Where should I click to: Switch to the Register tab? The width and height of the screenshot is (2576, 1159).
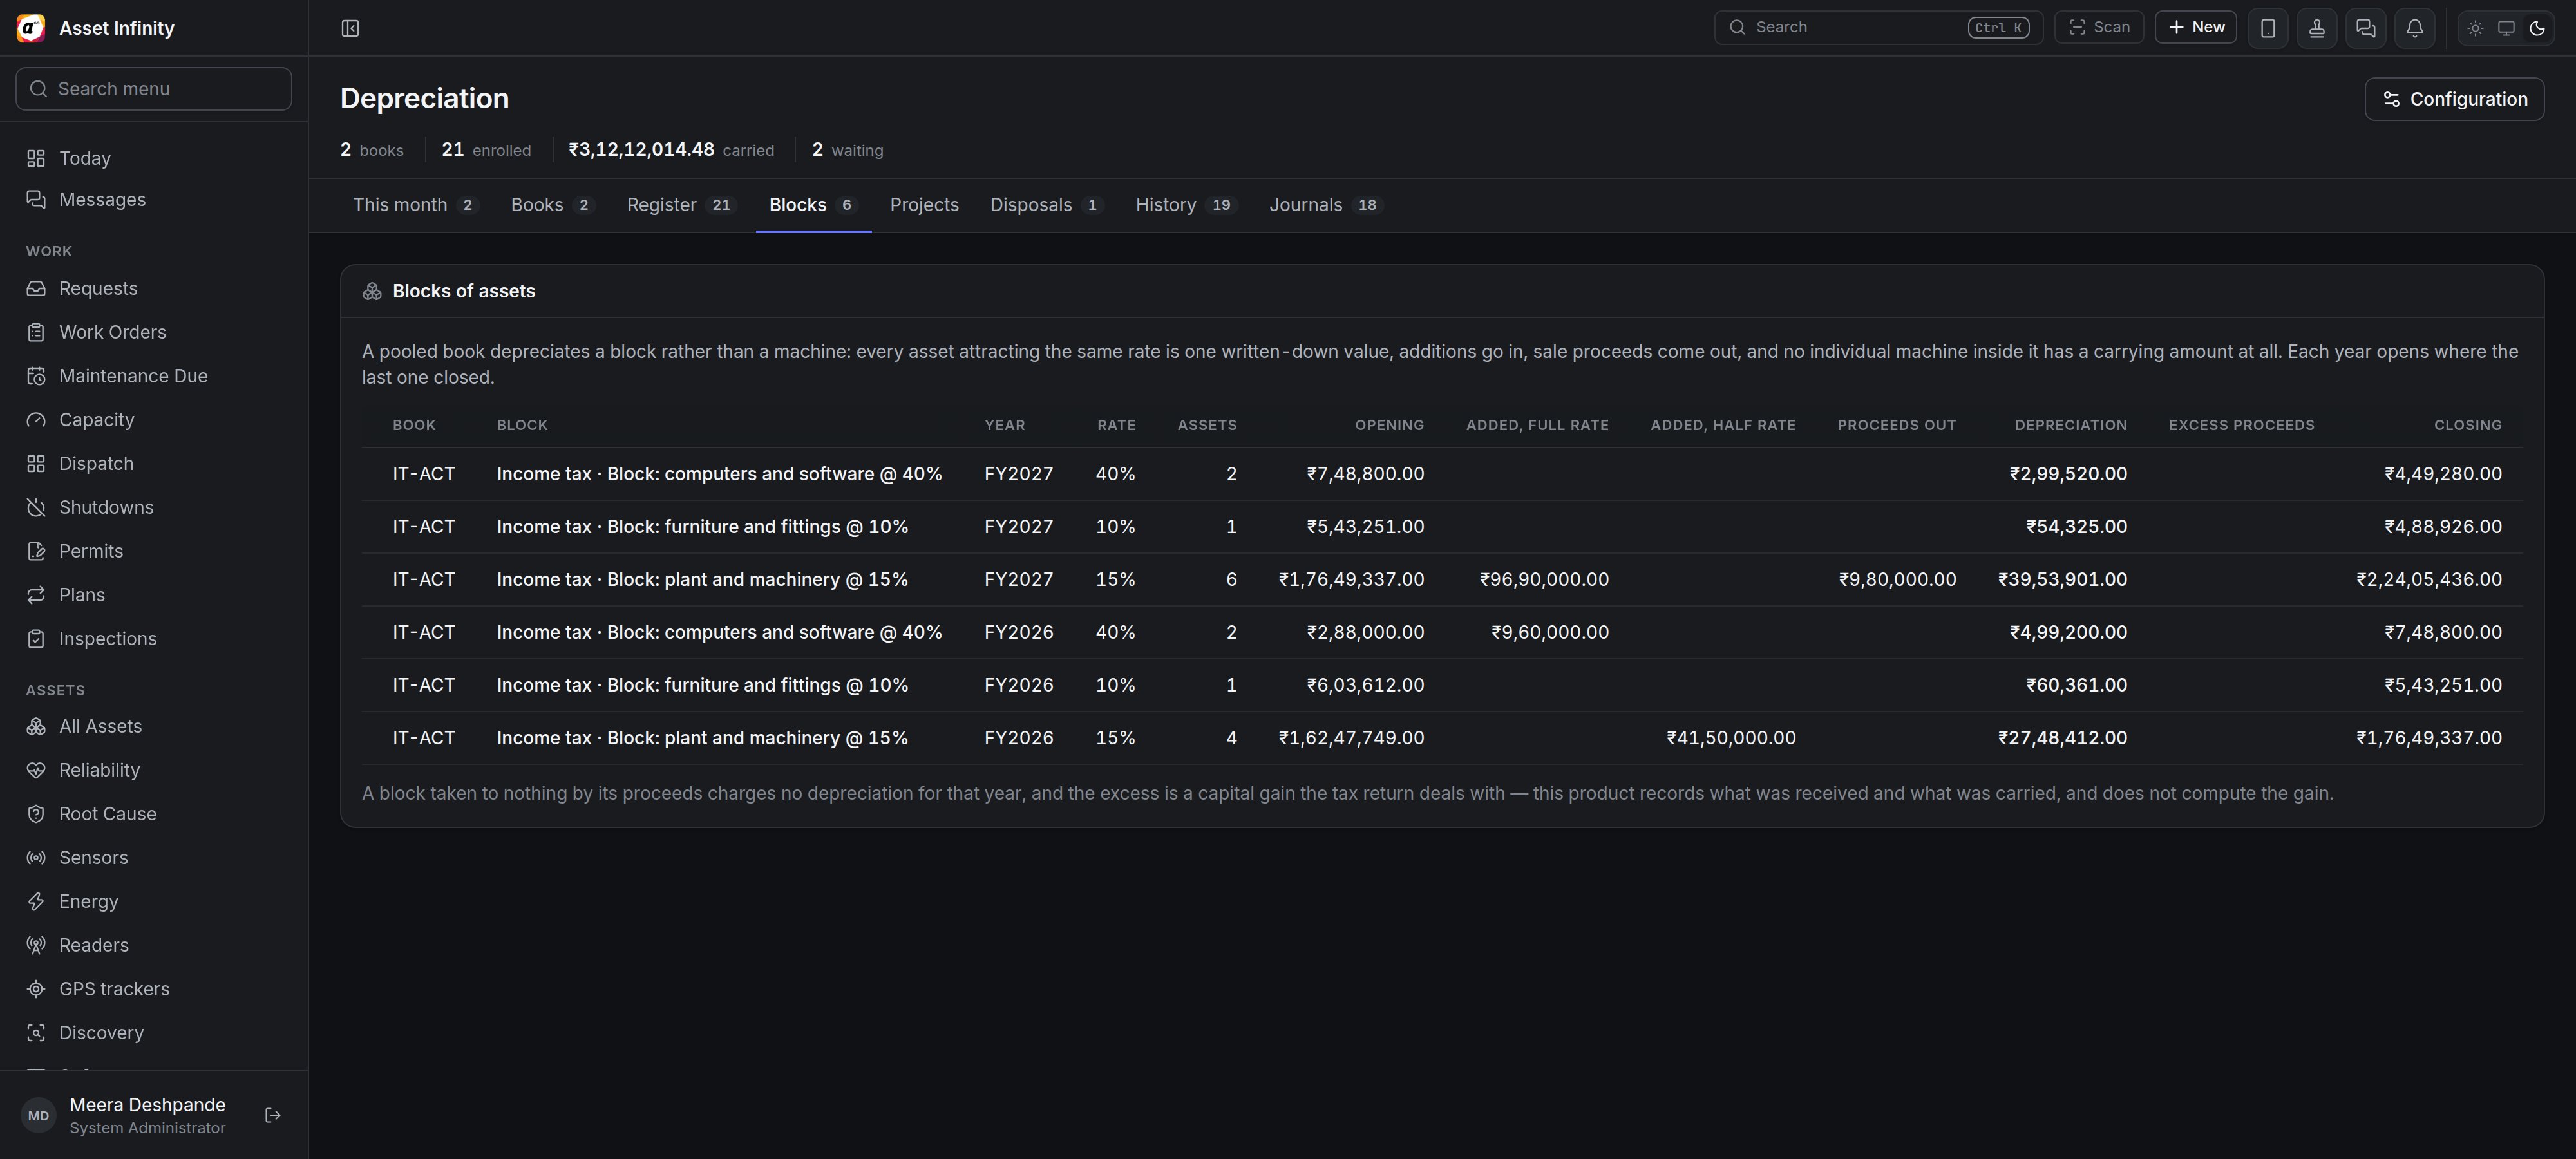pyautogui.click(x=681, y=205)
